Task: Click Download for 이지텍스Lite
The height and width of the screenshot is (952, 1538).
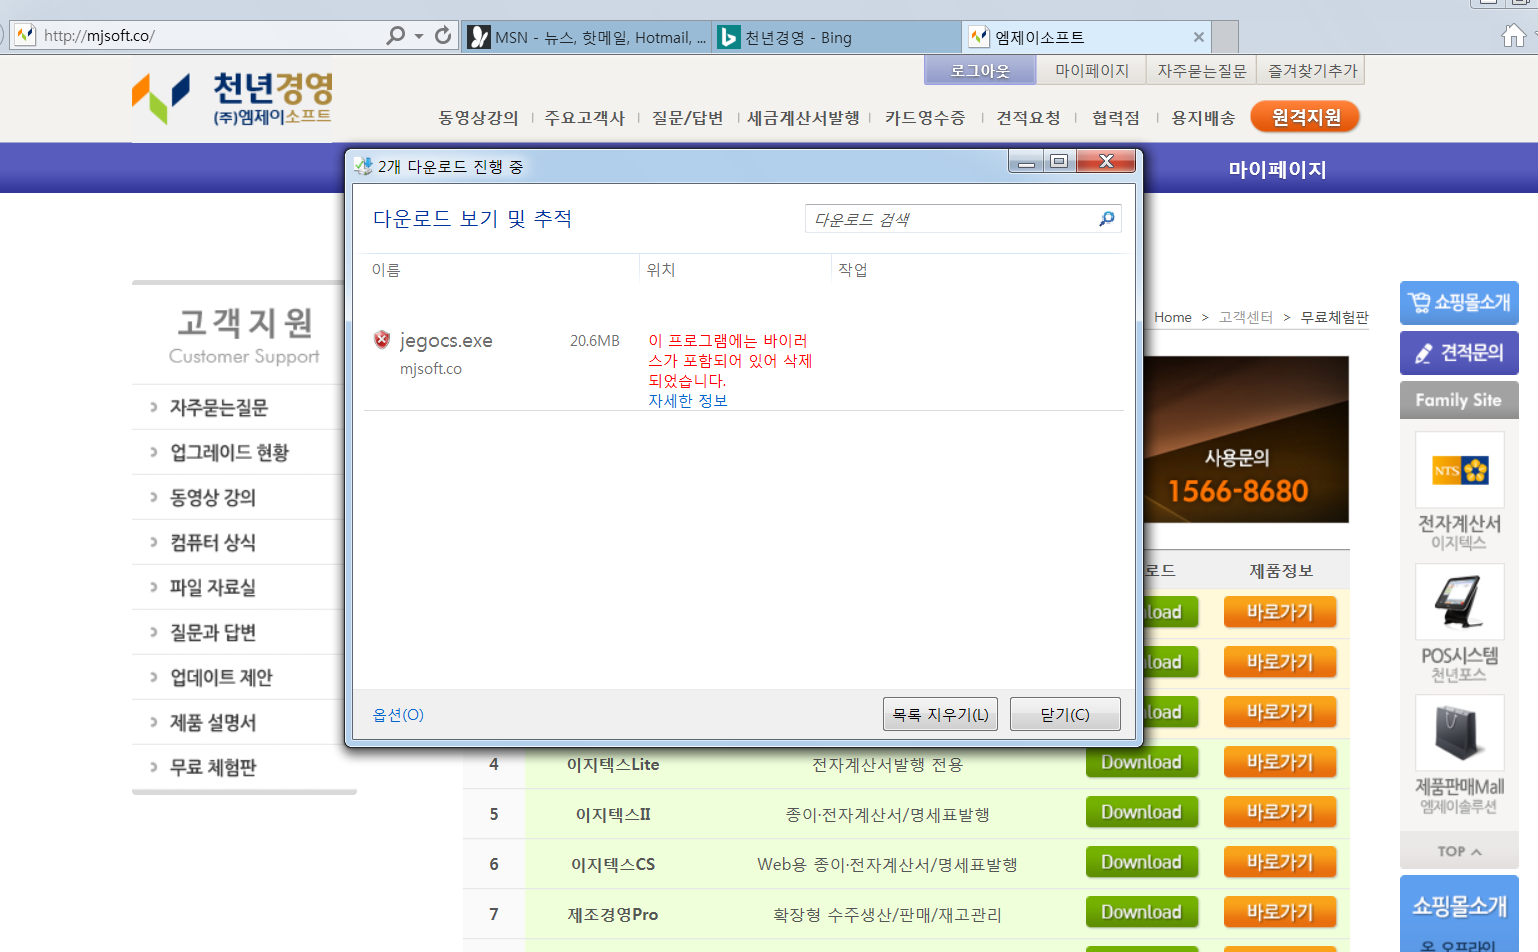Action: (1141, 762)
